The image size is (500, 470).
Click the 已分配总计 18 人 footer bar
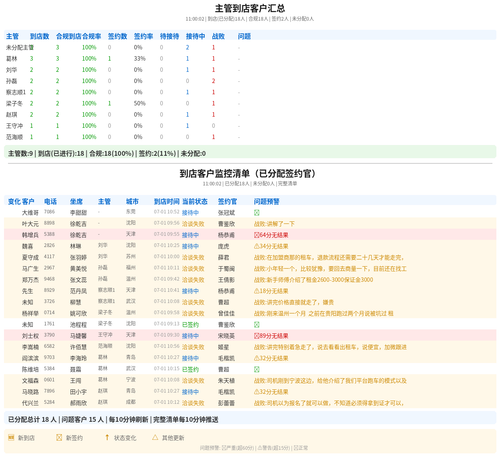coord(250,419)
